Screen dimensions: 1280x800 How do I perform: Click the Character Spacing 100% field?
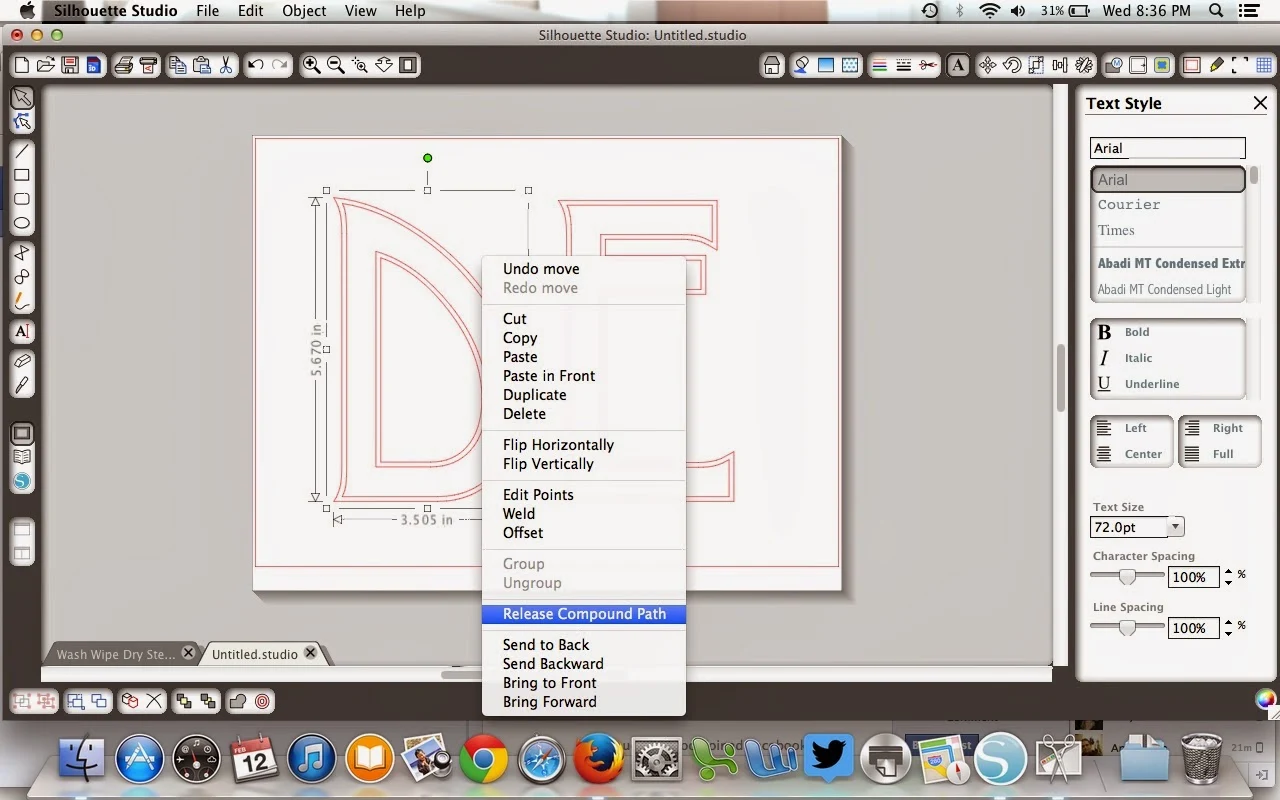click(1193, 577)
